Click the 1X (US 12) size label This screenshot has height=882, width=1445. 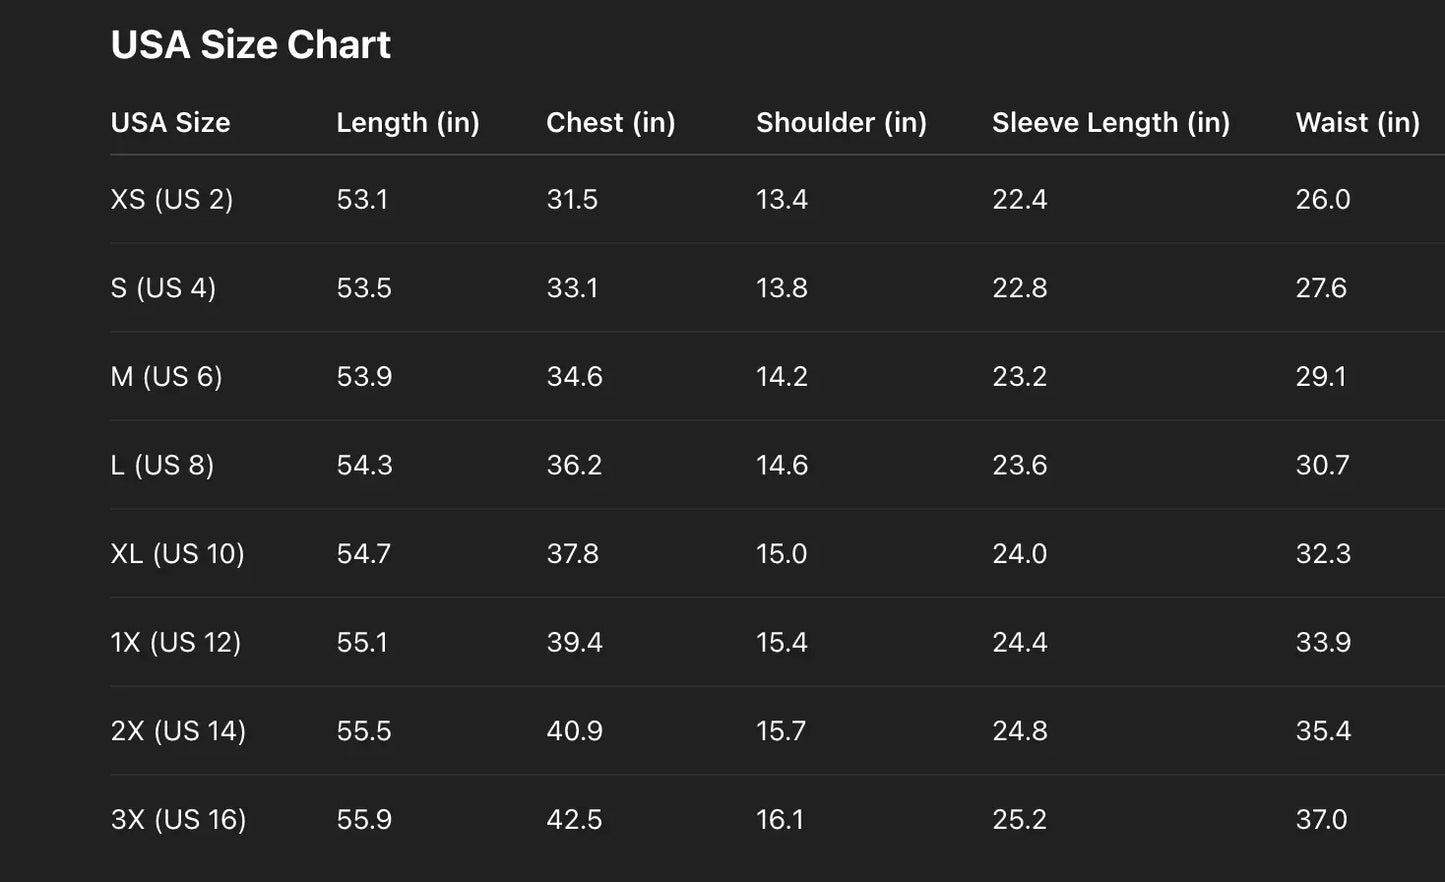pyautogui.click(x=175, y=643)
